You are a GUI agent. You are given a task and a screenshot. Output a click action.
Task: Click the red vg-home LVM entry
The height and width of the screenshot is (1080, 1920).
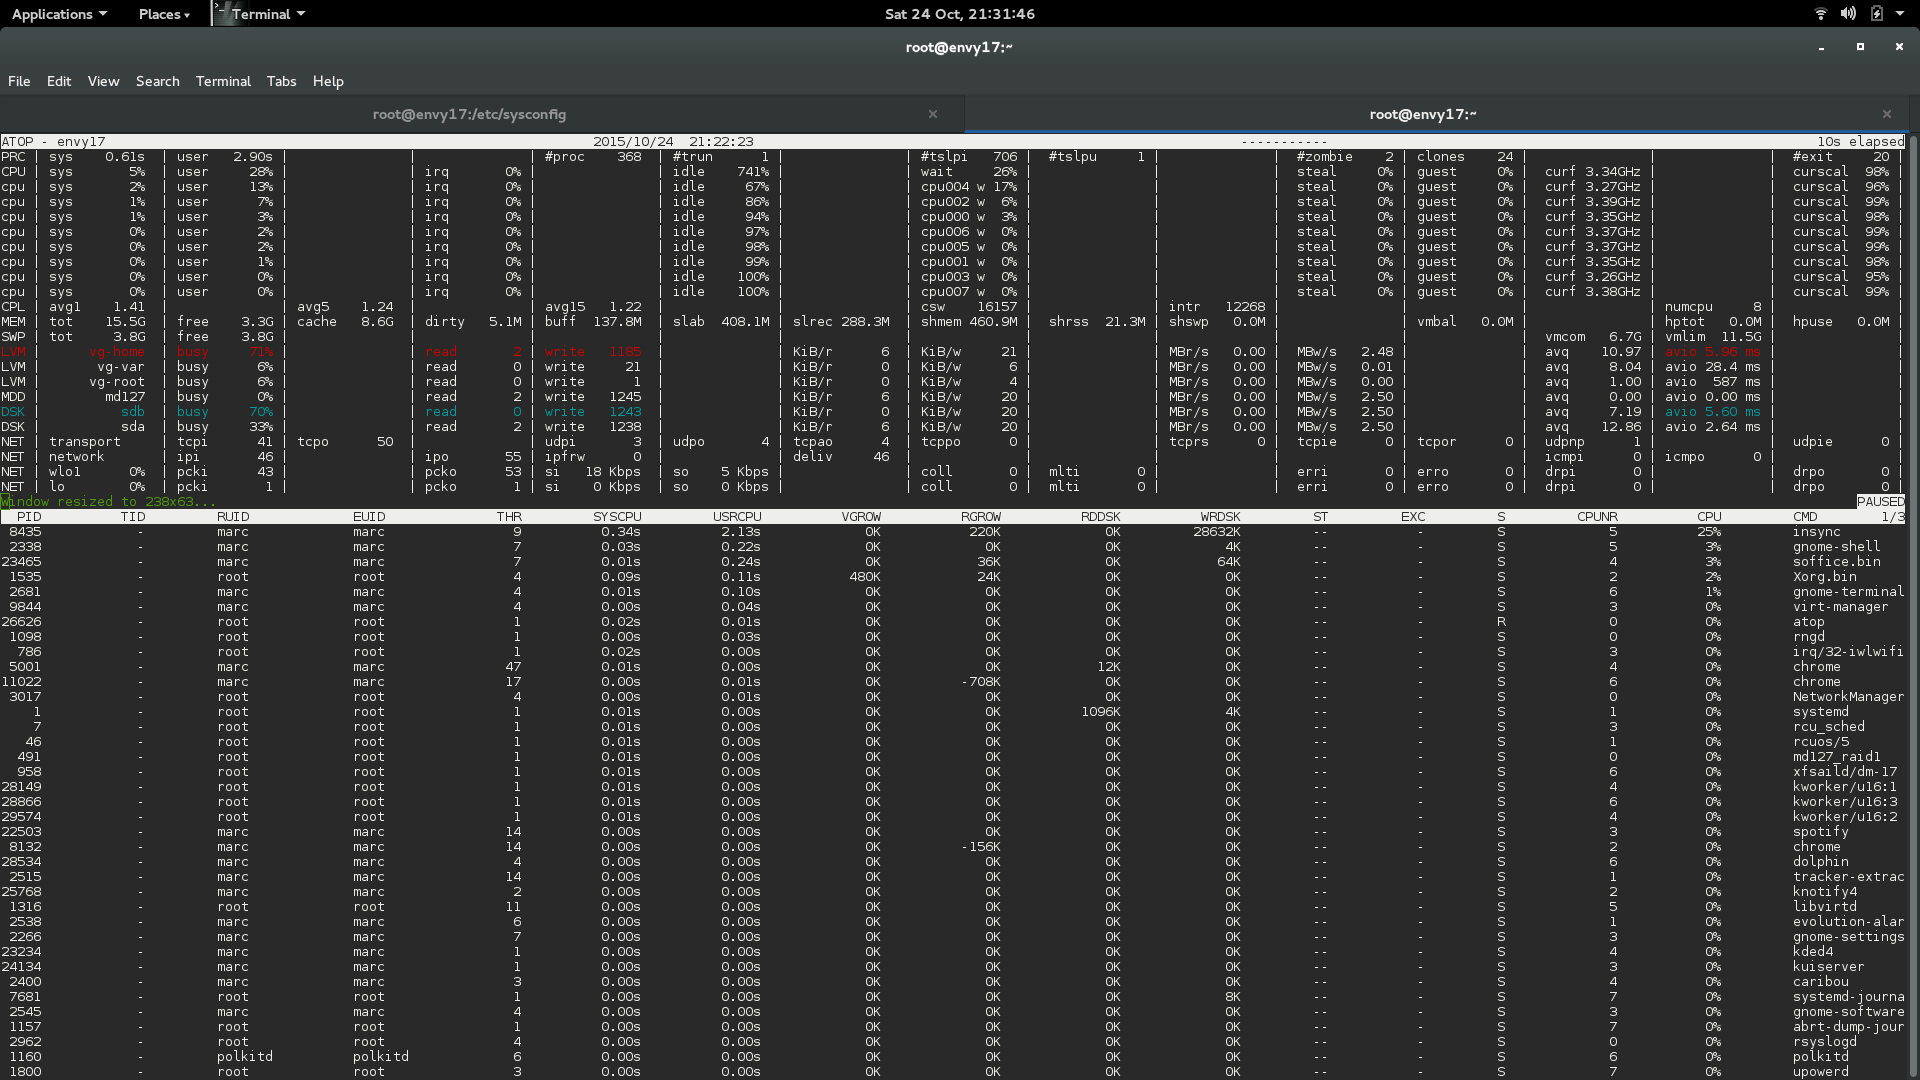(117, 352)
